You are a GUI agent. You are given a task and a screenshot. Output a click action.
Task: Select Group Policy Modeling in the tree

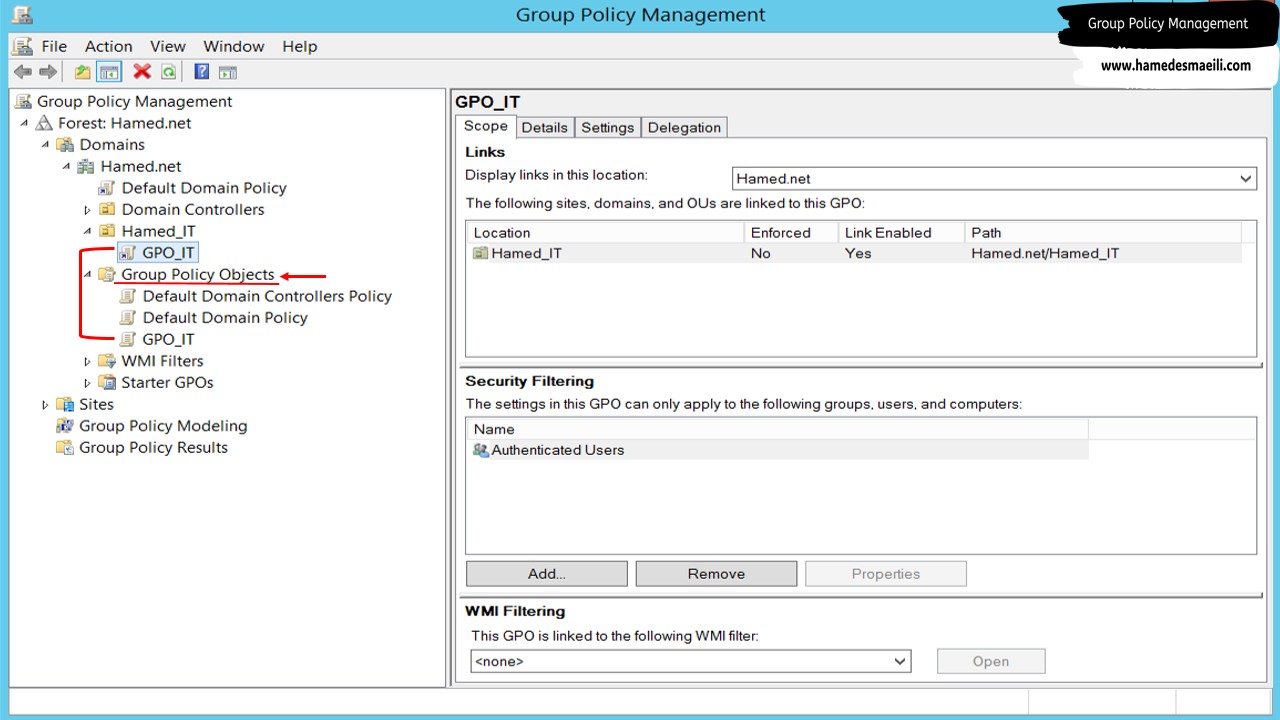point(163,426)
